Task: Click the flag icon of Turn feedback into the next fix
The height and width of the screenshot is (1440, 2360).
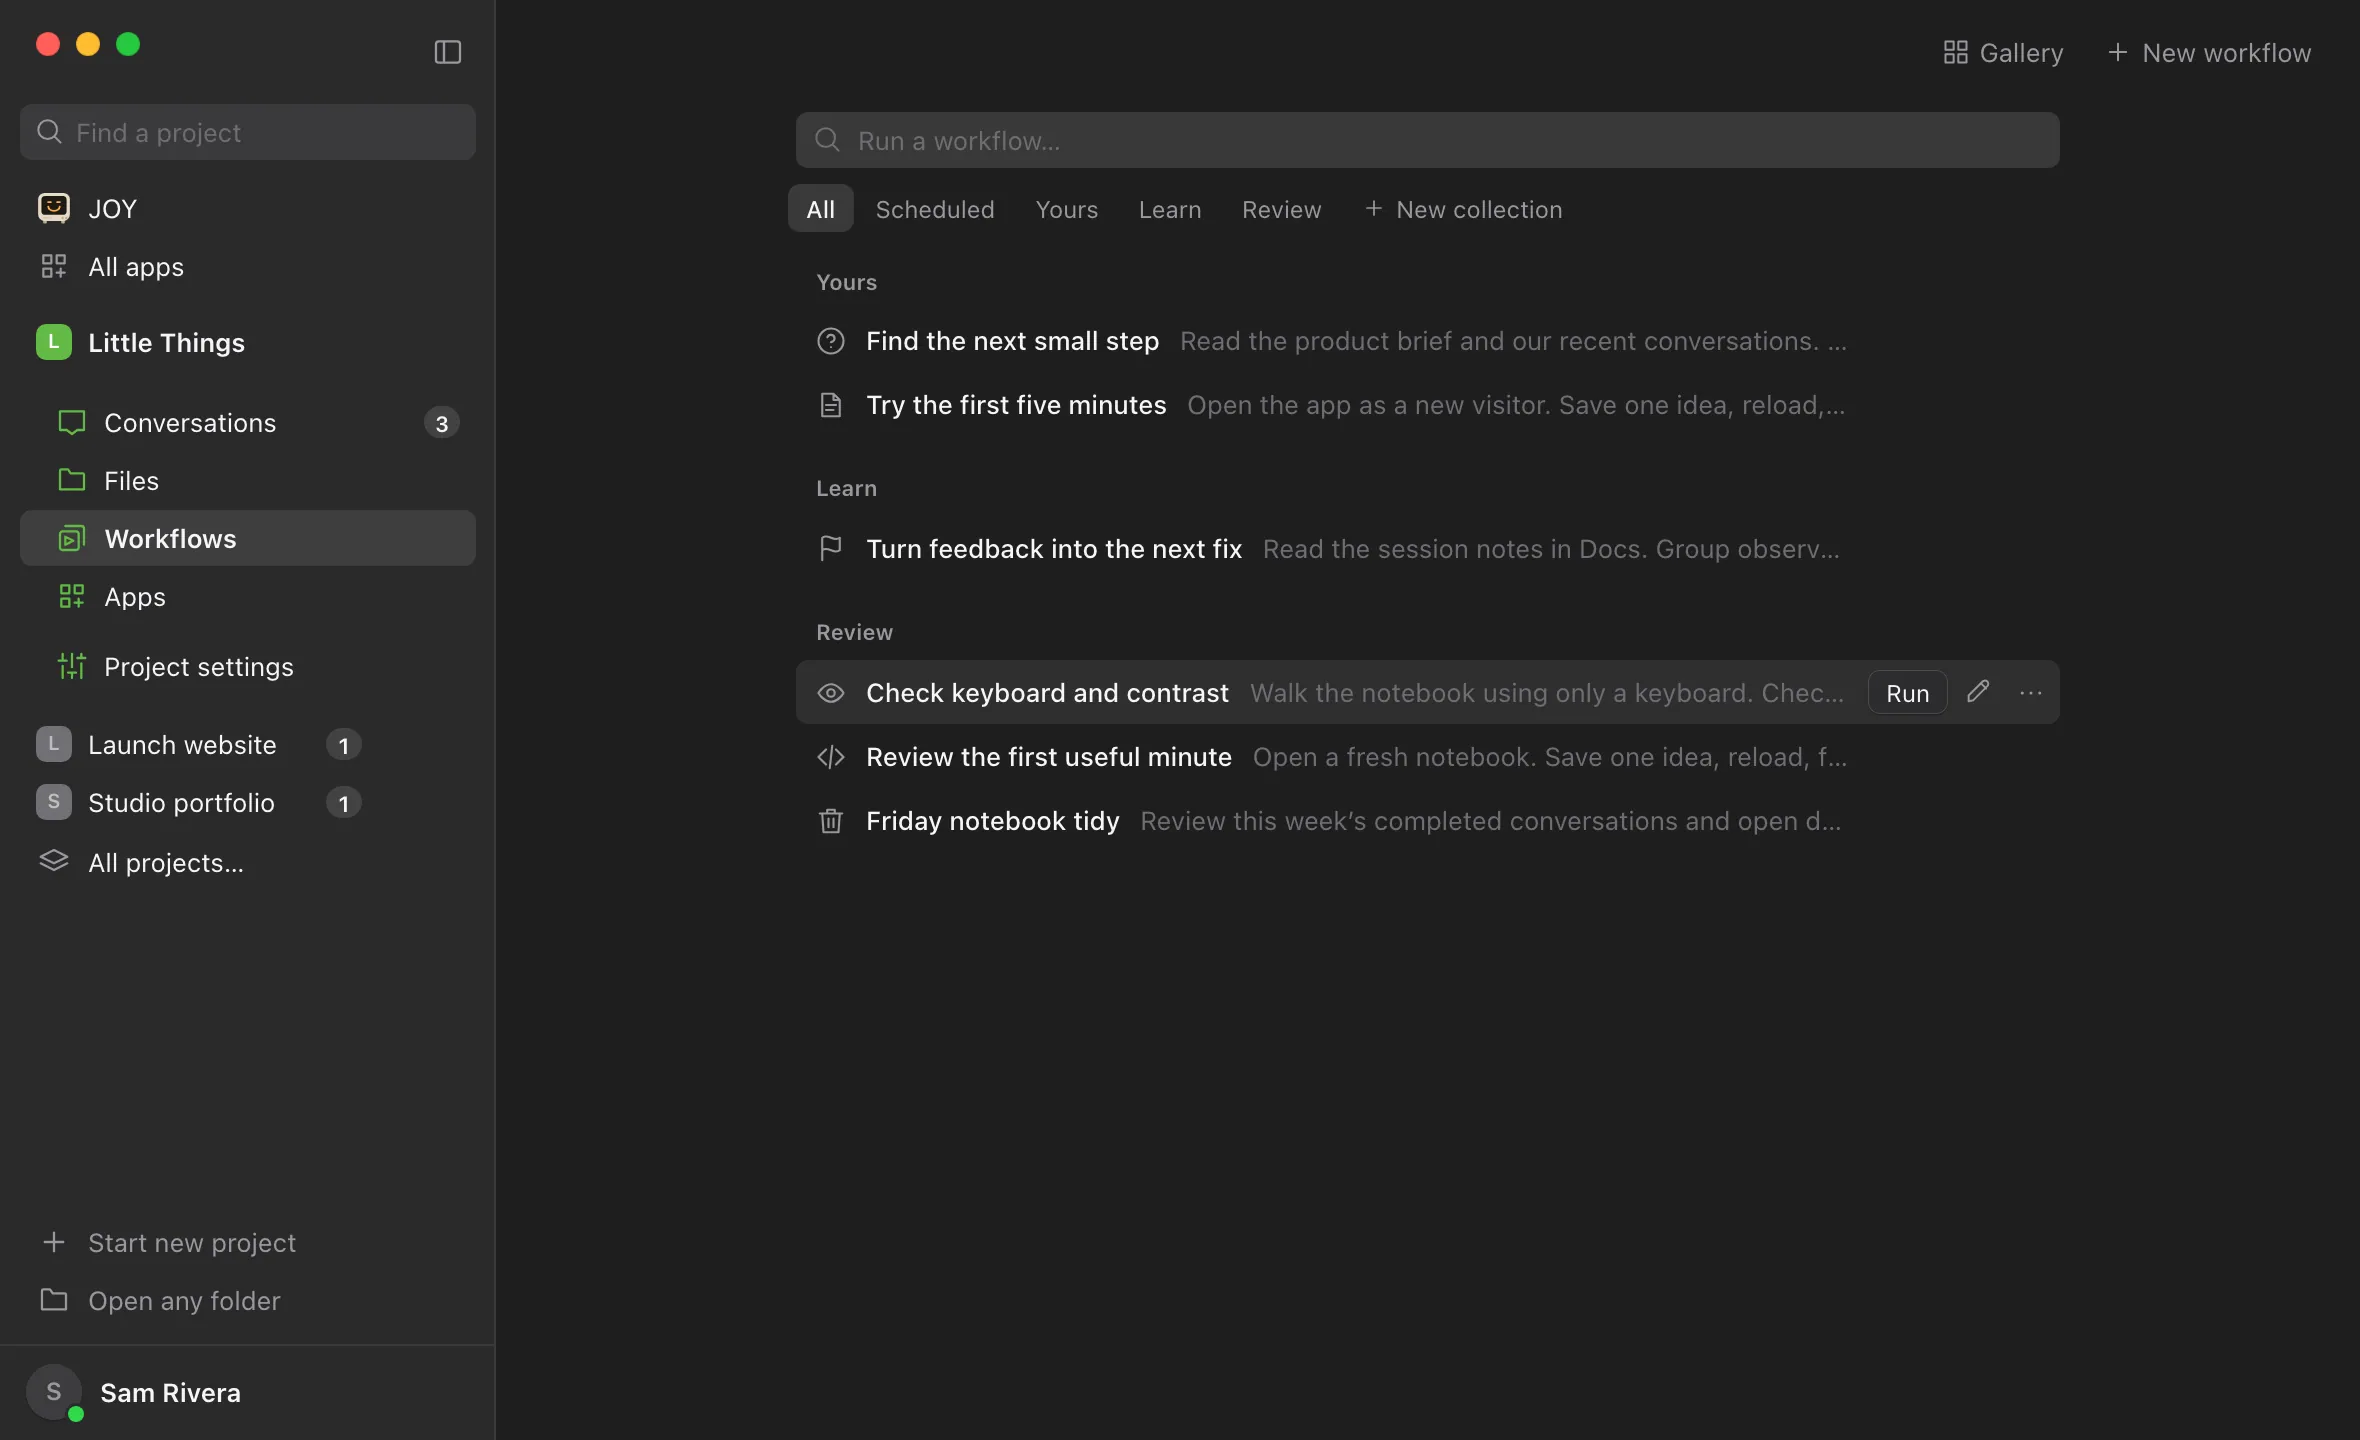Action: click(831, 549)
